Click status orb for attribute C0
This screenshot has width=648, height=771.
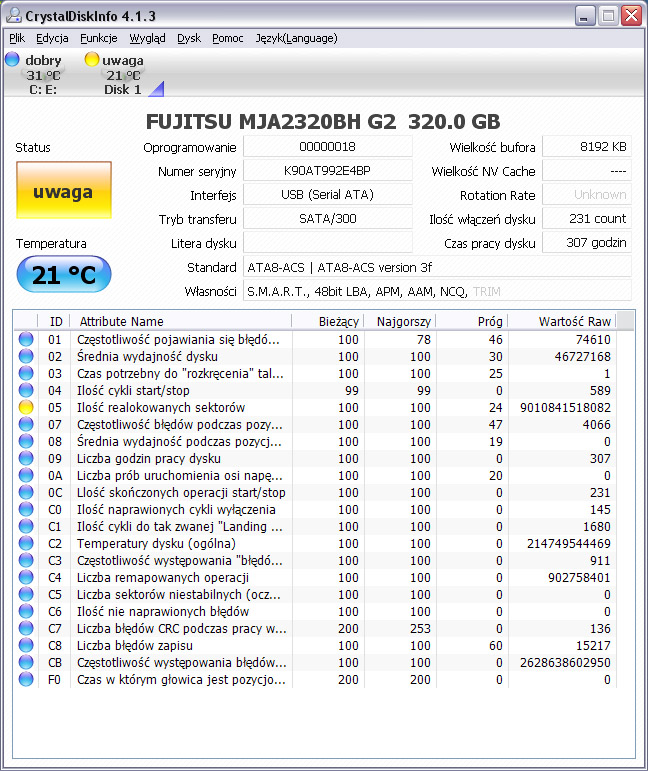[x=26, y=509]
